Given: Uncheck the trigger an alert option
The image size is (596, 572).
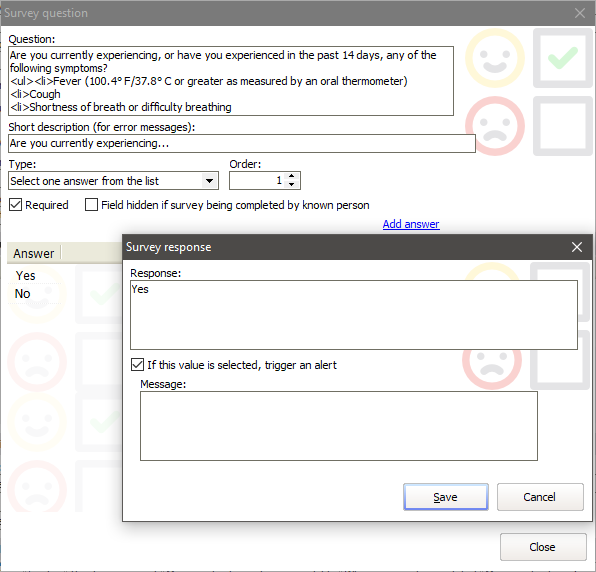Looking at the screenshot, I should click(137, 365).
